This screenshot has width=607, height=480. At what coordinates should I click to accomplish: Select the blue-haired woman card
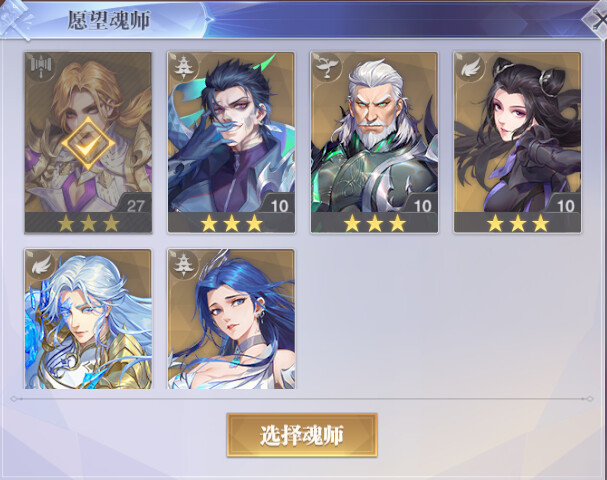coord(231,319)
